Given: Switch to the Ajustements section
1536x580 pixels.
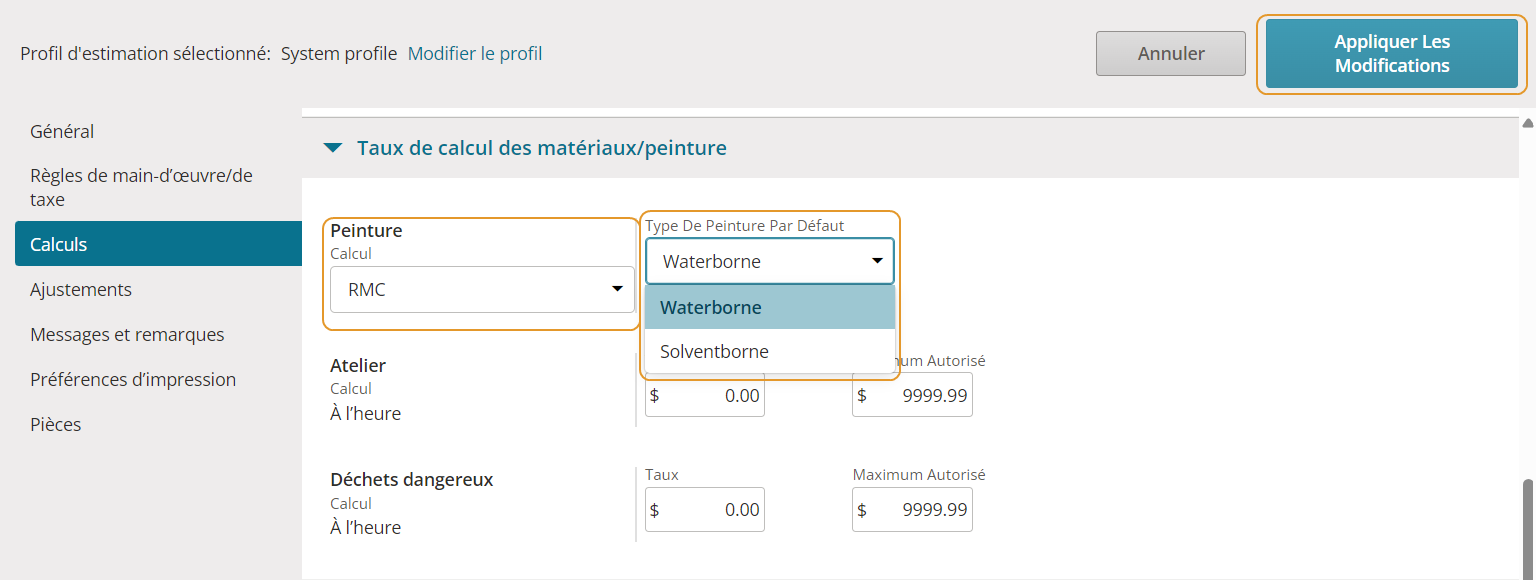Looking at the screenshot, I should pos(81,290).
